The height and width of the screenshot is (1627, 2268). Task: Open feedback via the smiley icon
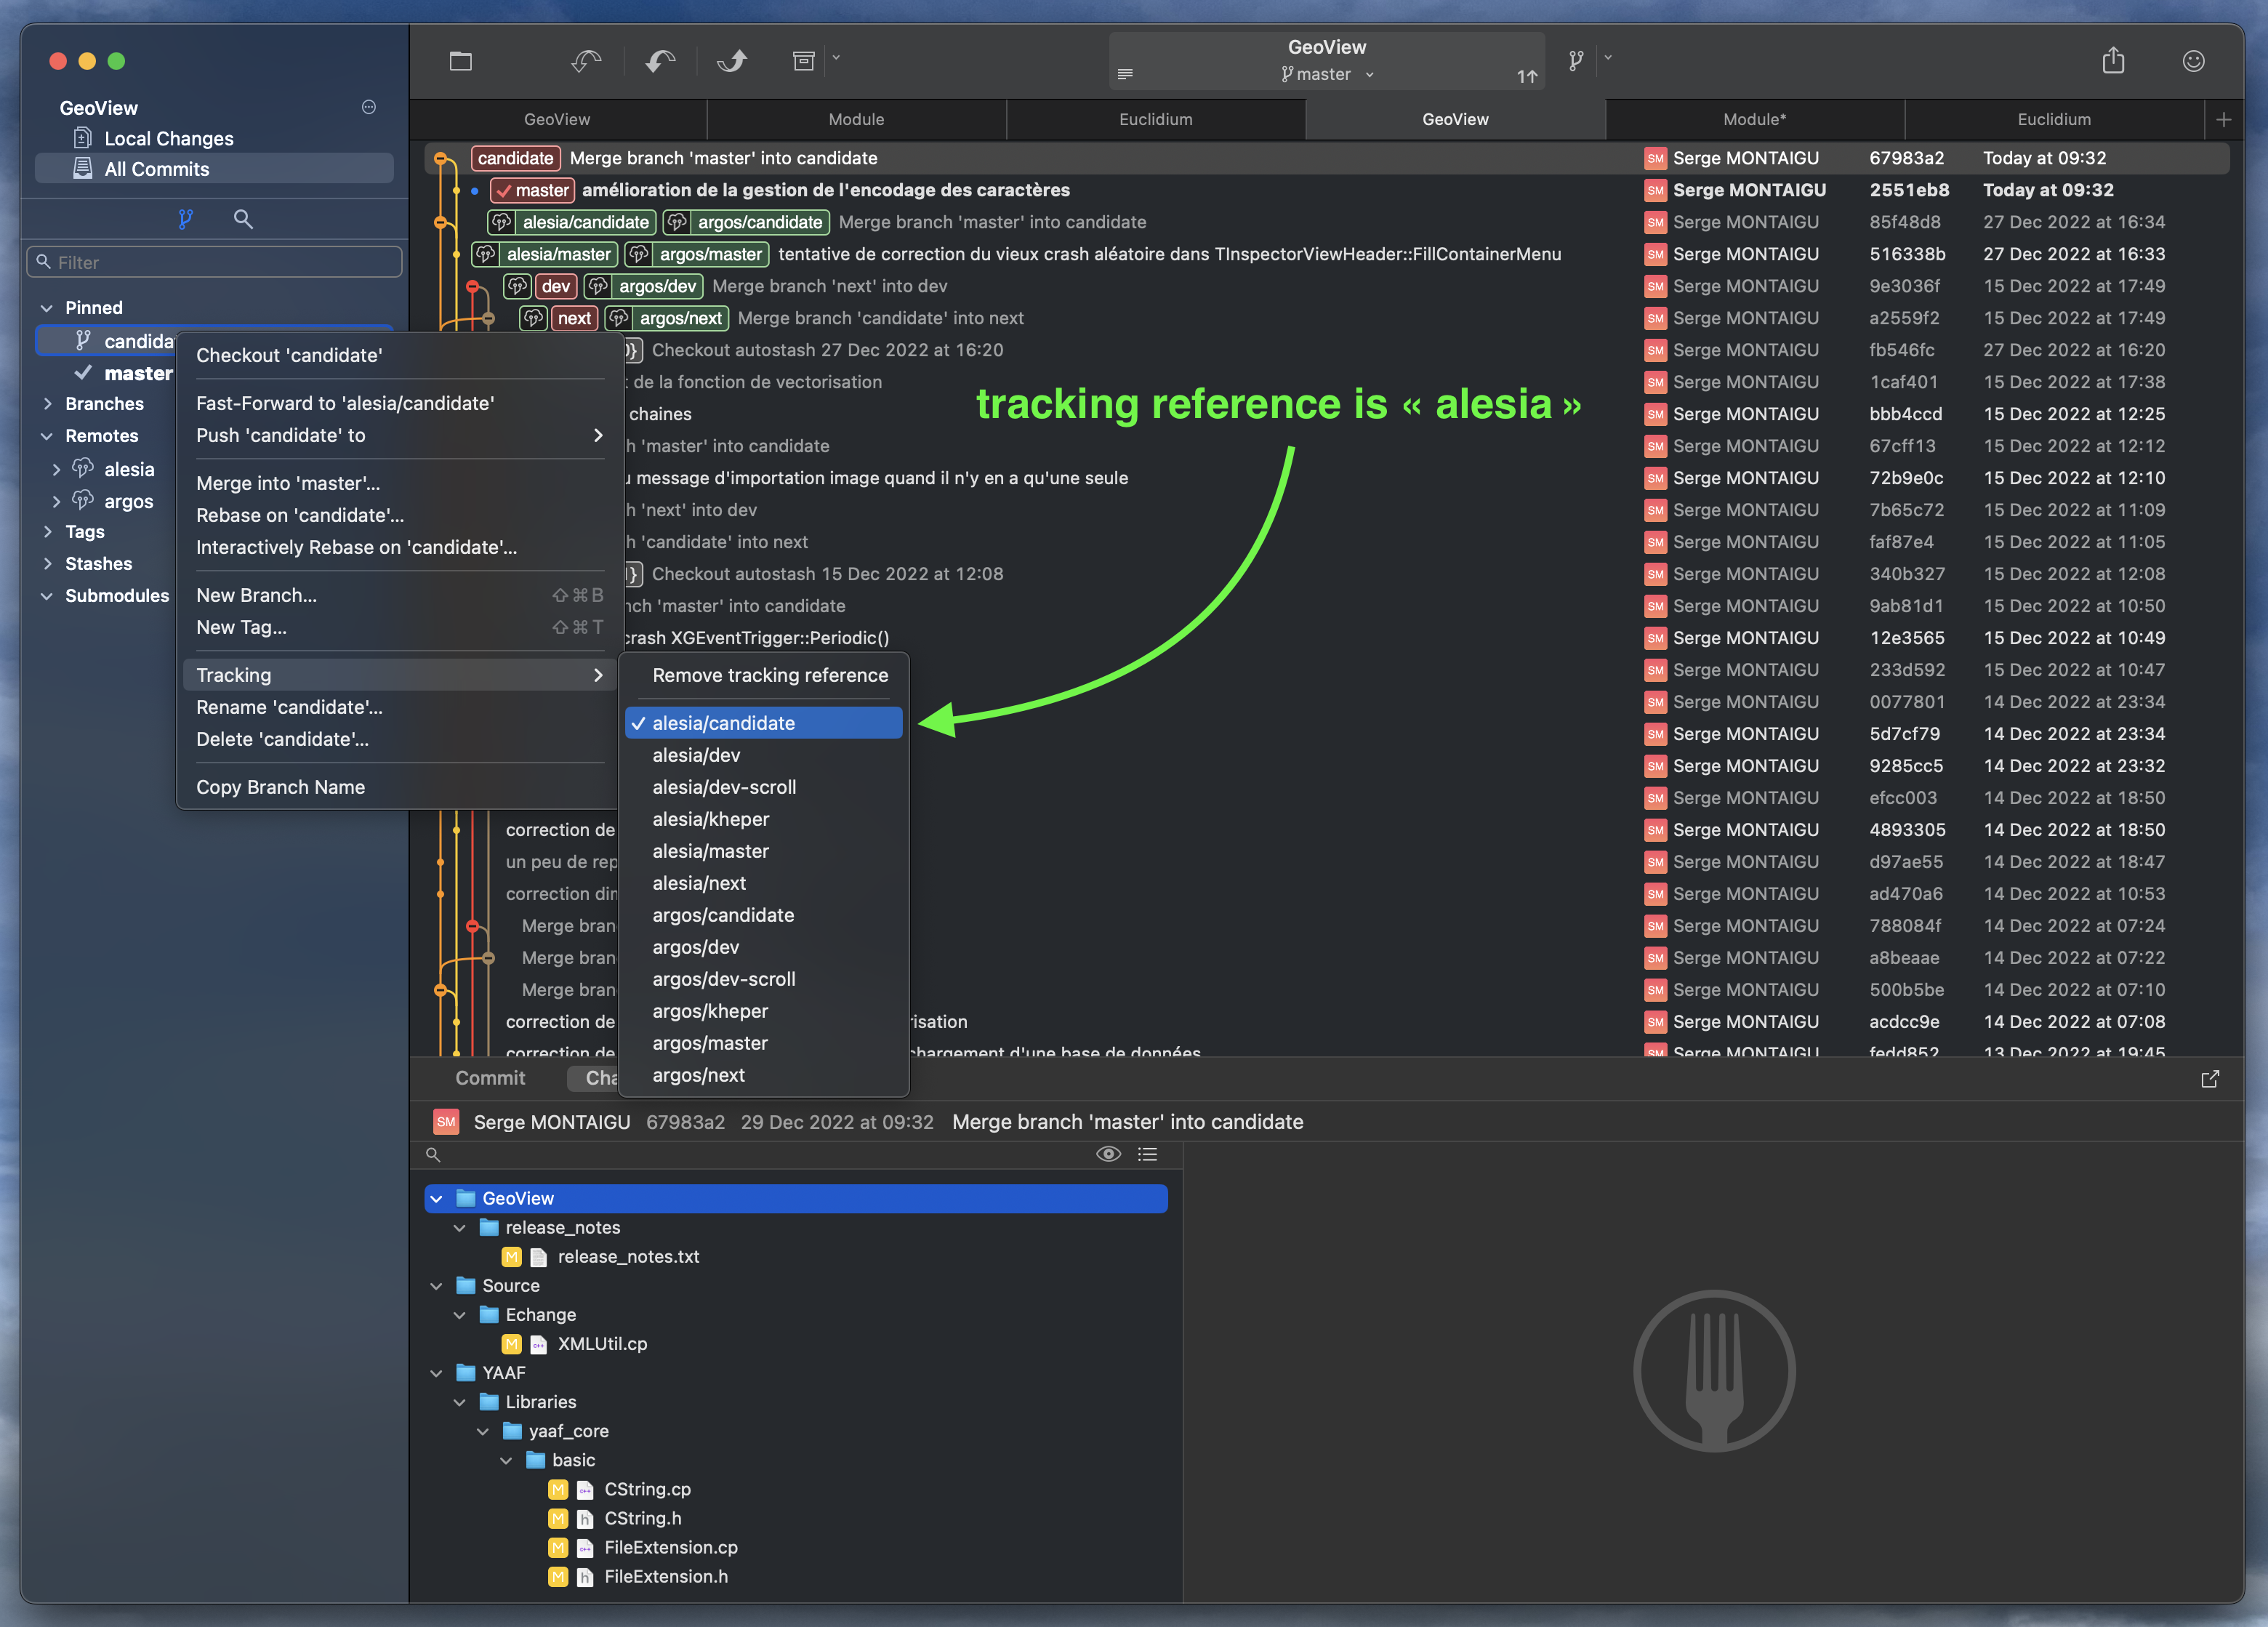(2193, 60)
